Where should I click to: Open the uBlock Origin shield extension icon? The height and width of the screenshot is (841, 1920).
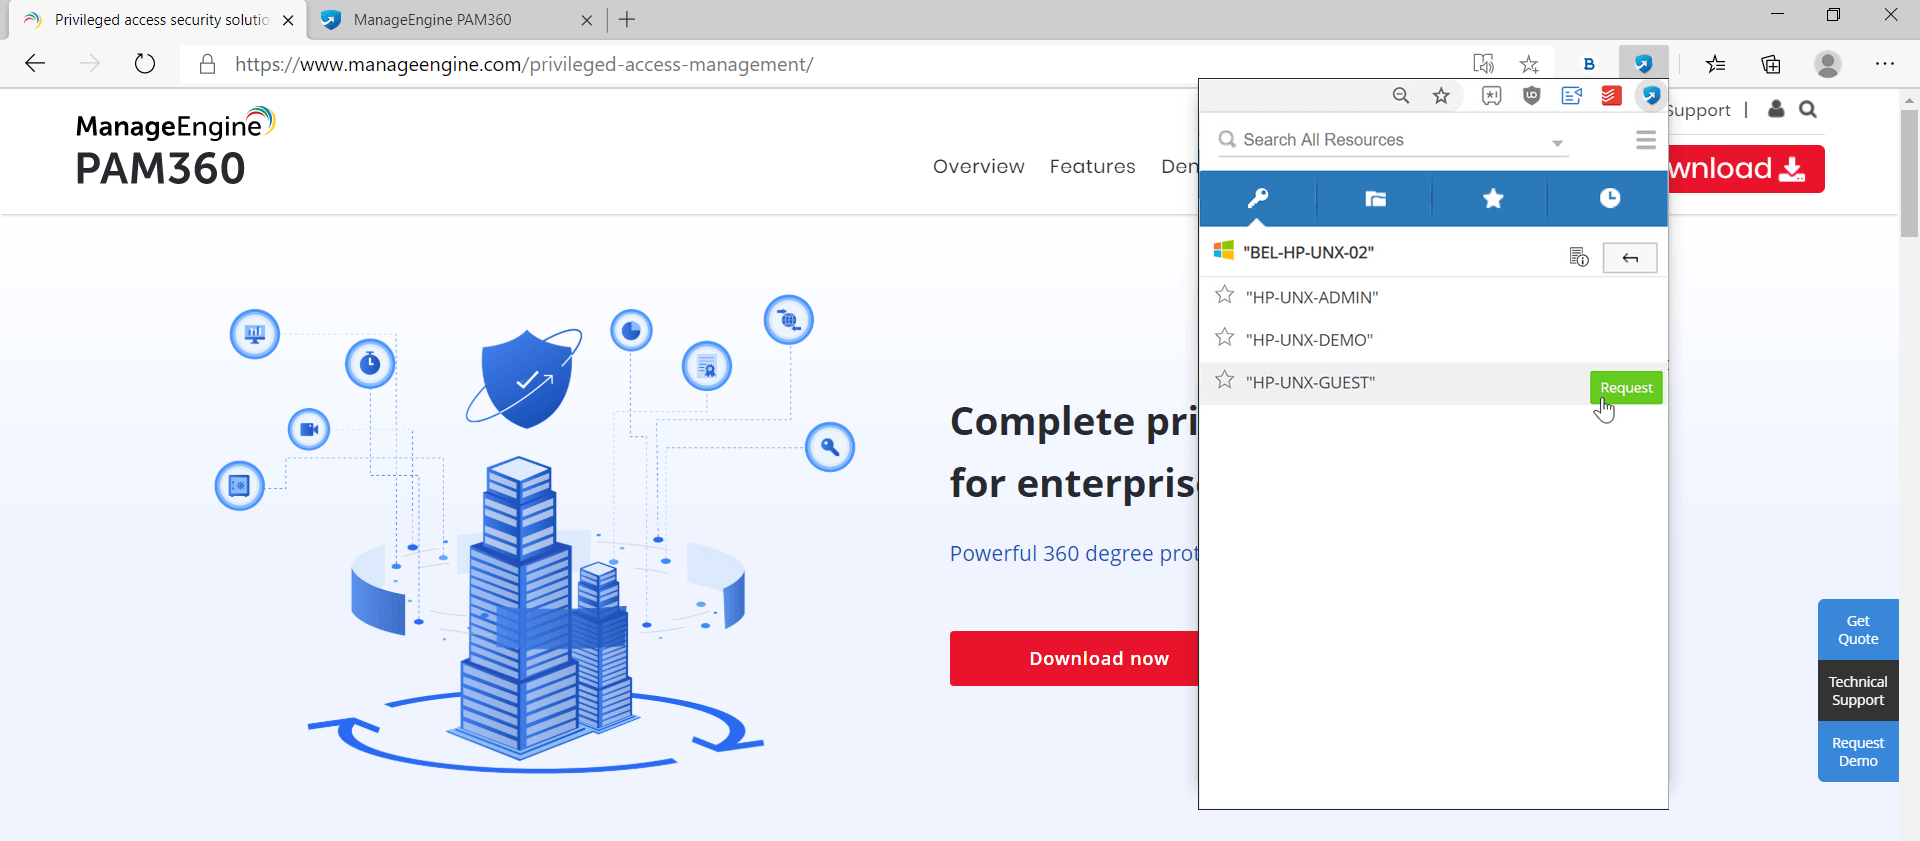tap(1531, 96)
